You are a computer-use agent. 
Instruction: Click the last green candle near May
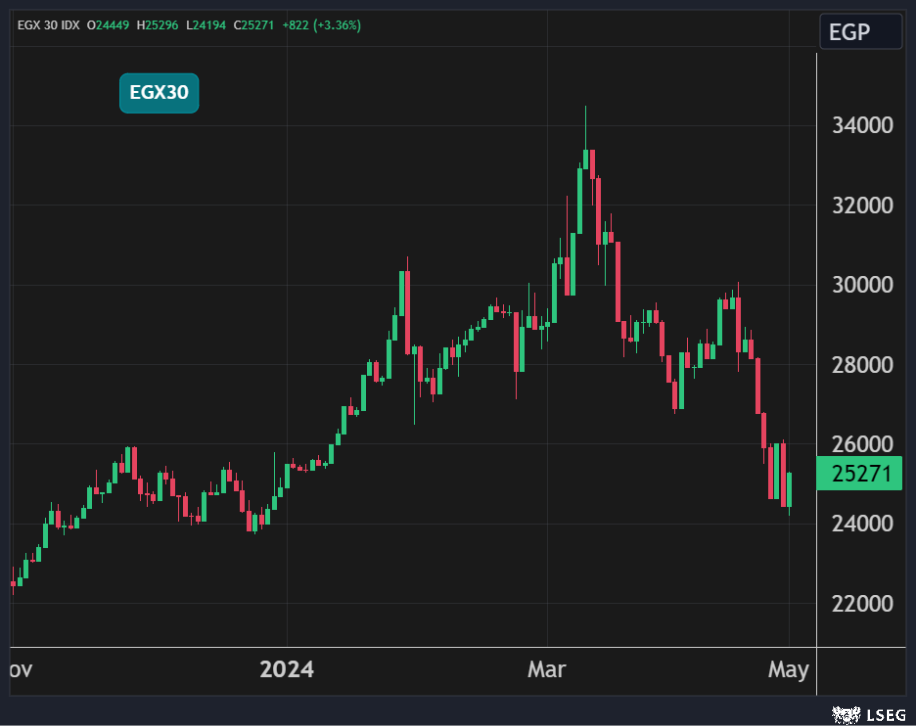[789, 490]
